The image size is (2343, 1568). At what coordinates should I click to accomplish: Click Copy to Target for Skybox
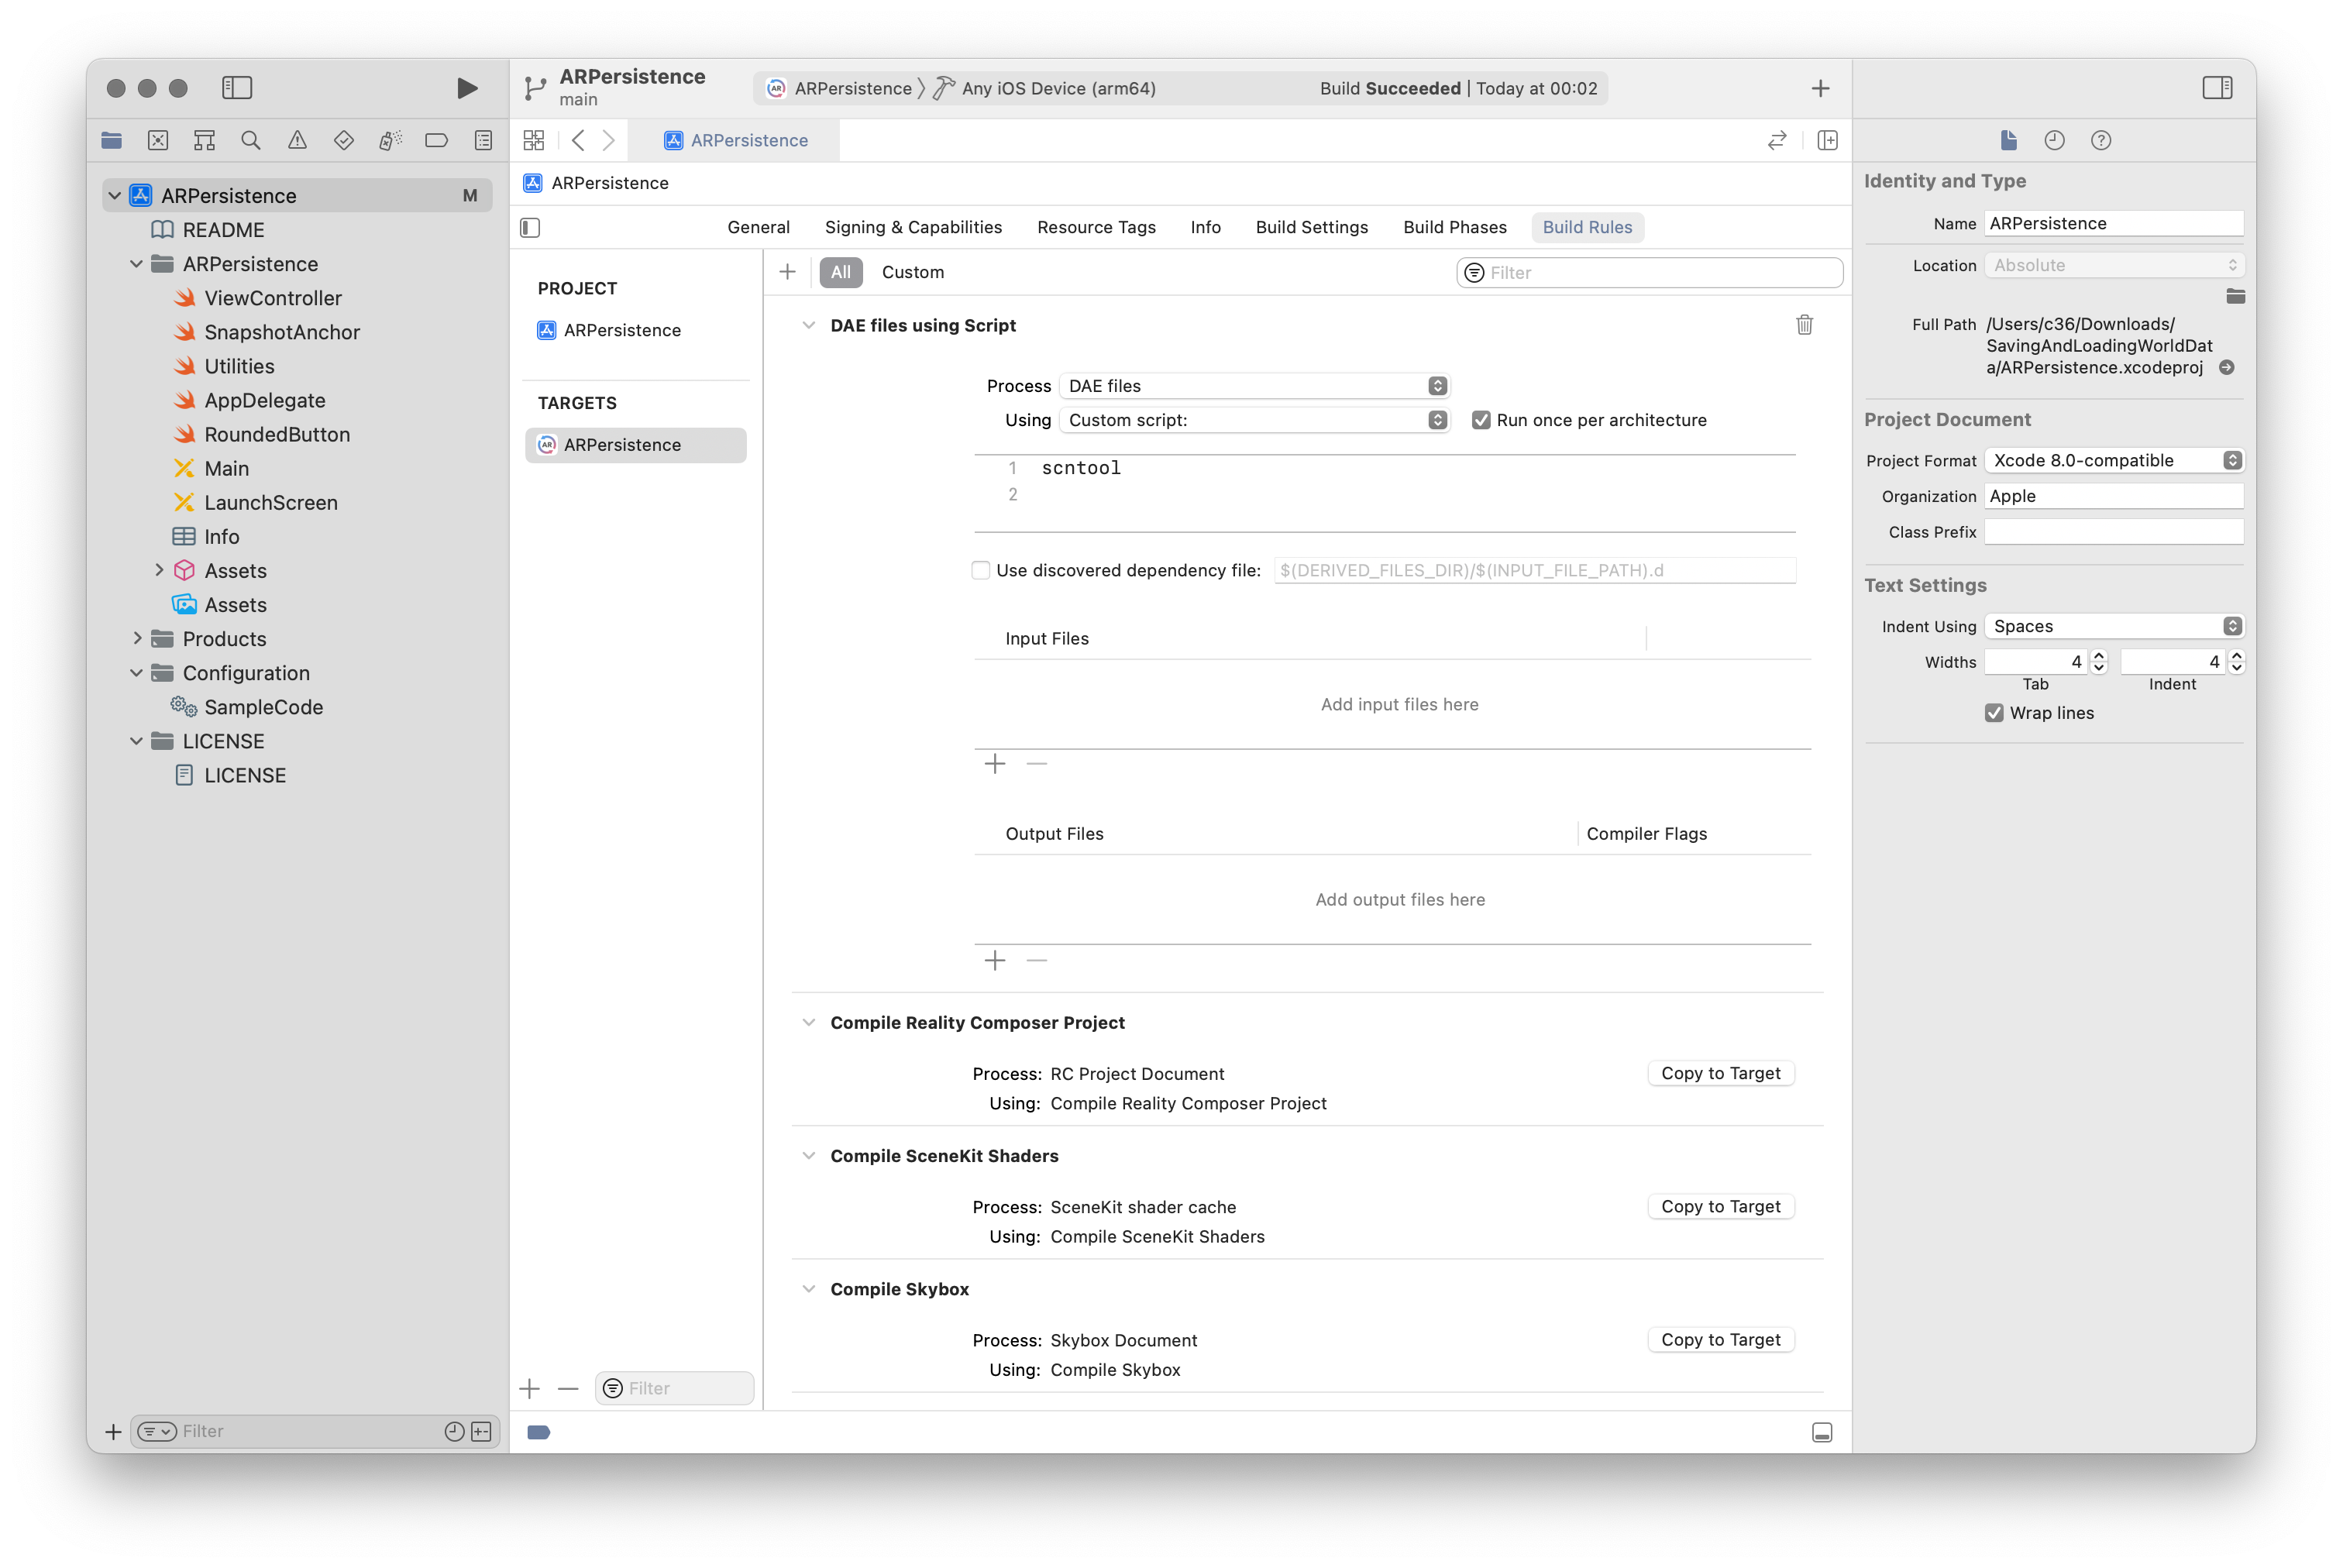(1720, 1340)
